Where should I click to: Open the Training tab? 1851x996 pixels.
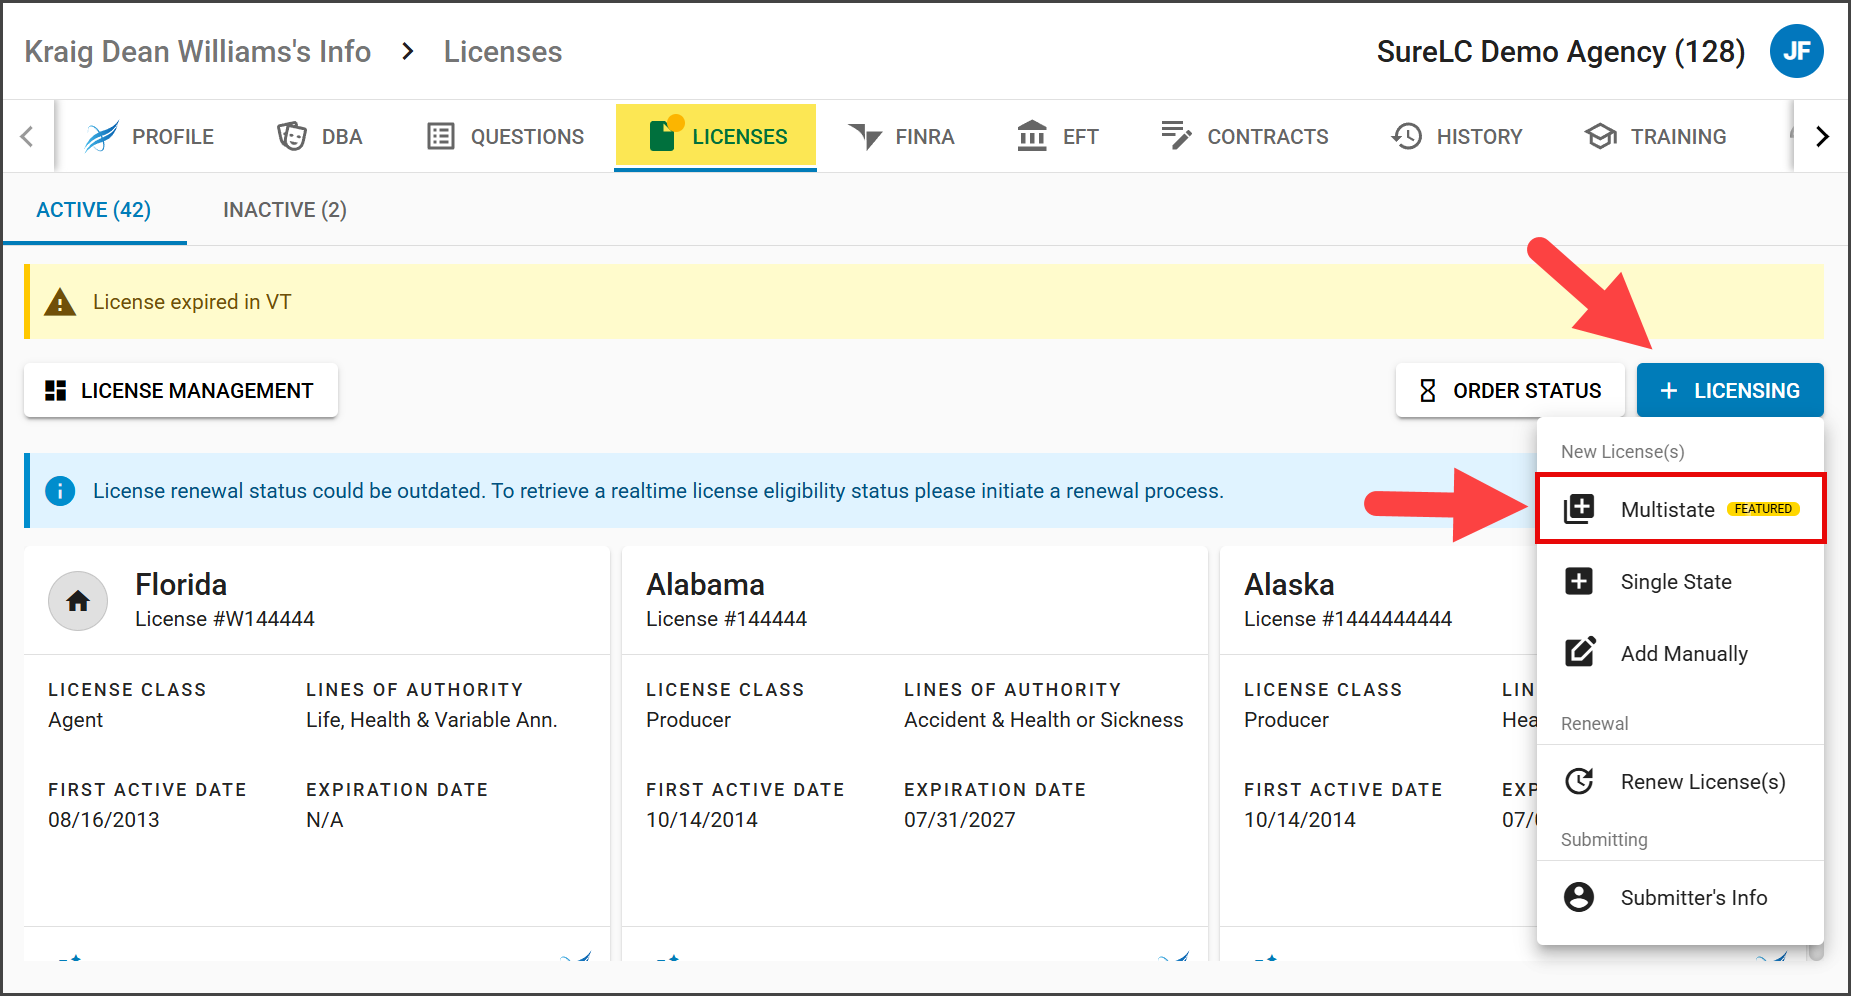coord(1656,136)
